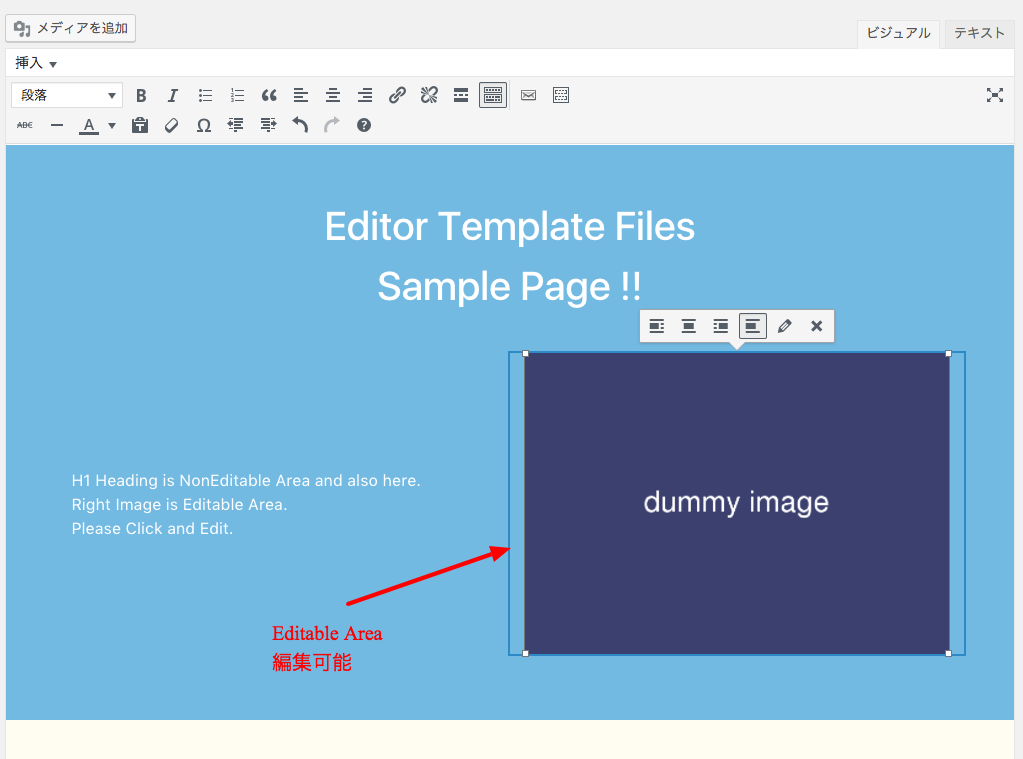Expand the 挿入 insert menu
1023x759 pixels.
[x=35, y=63]
